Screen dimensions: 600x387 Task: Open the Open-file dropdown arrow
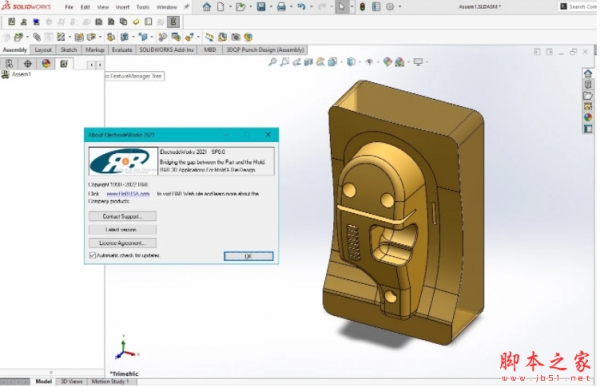250,7
